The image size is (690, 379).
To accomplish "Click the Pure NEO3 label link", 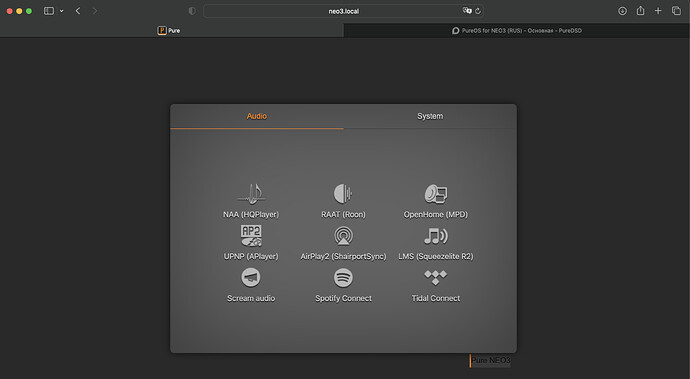I will tap(491, 361).
